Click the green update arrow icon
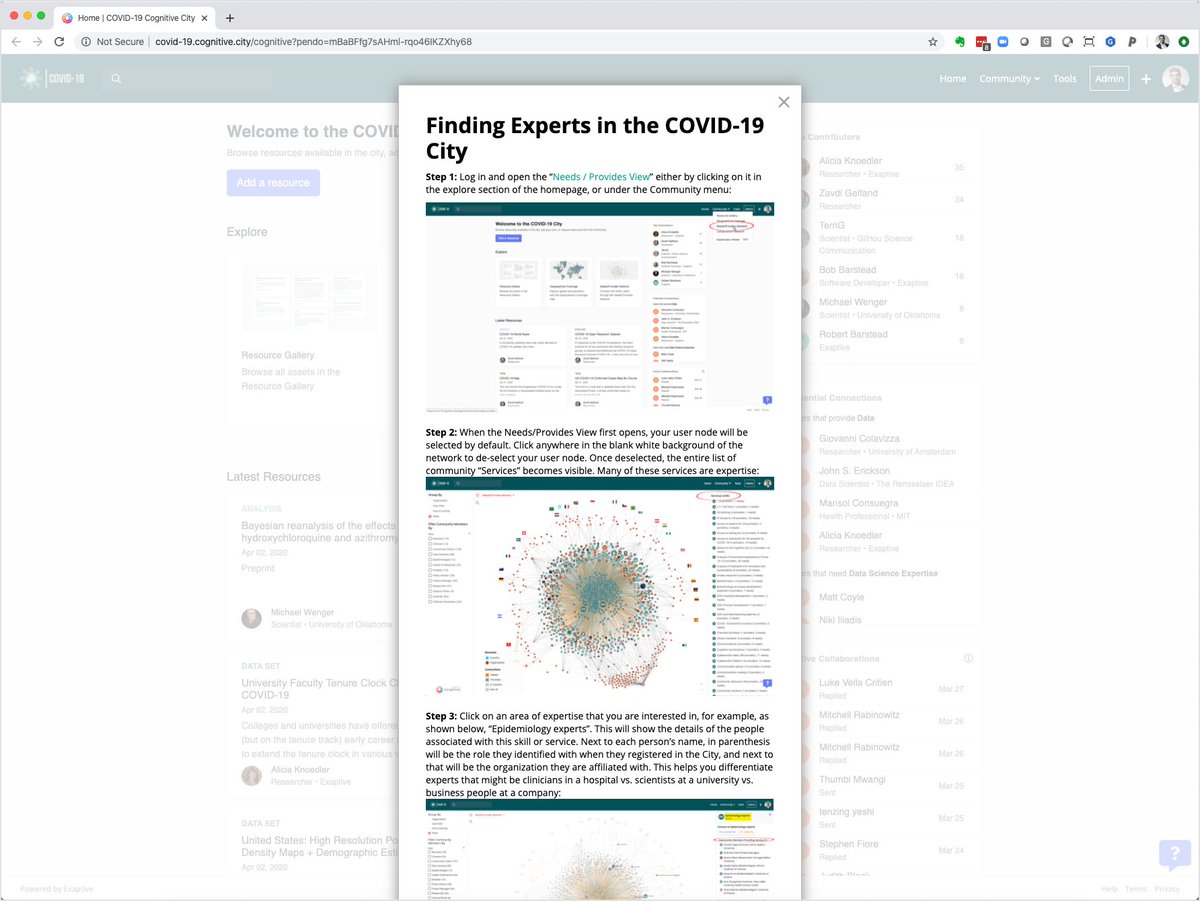 1184,42
